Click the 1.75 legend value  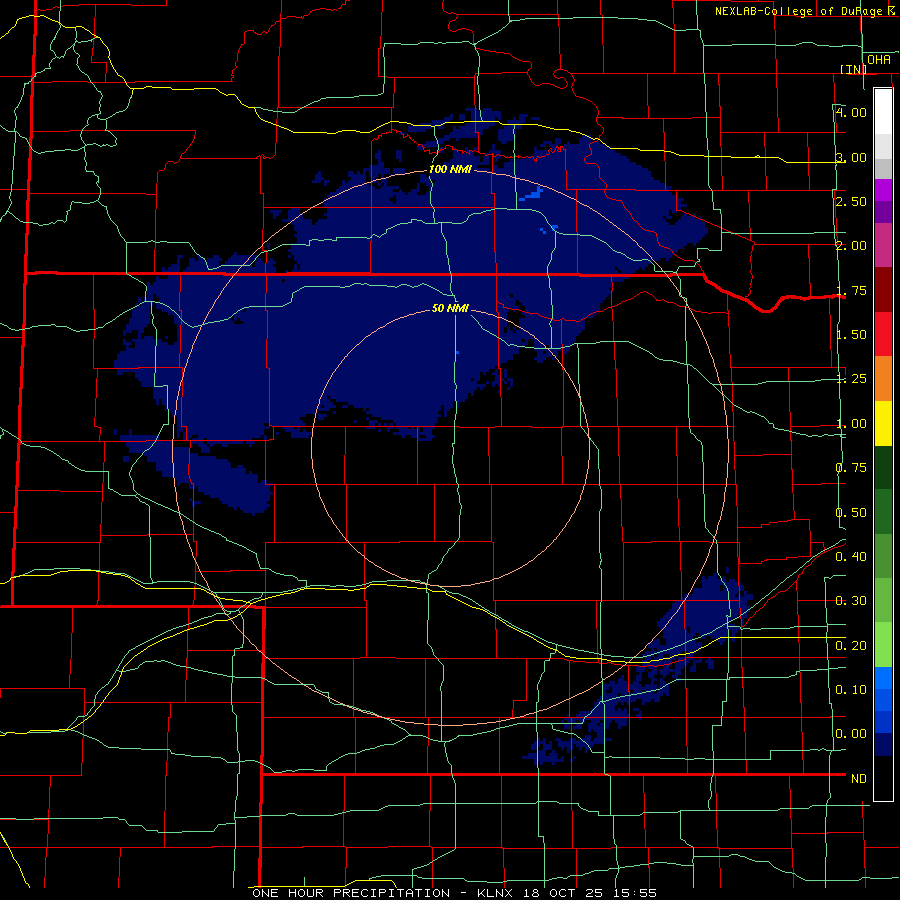(x=851, y=290)
